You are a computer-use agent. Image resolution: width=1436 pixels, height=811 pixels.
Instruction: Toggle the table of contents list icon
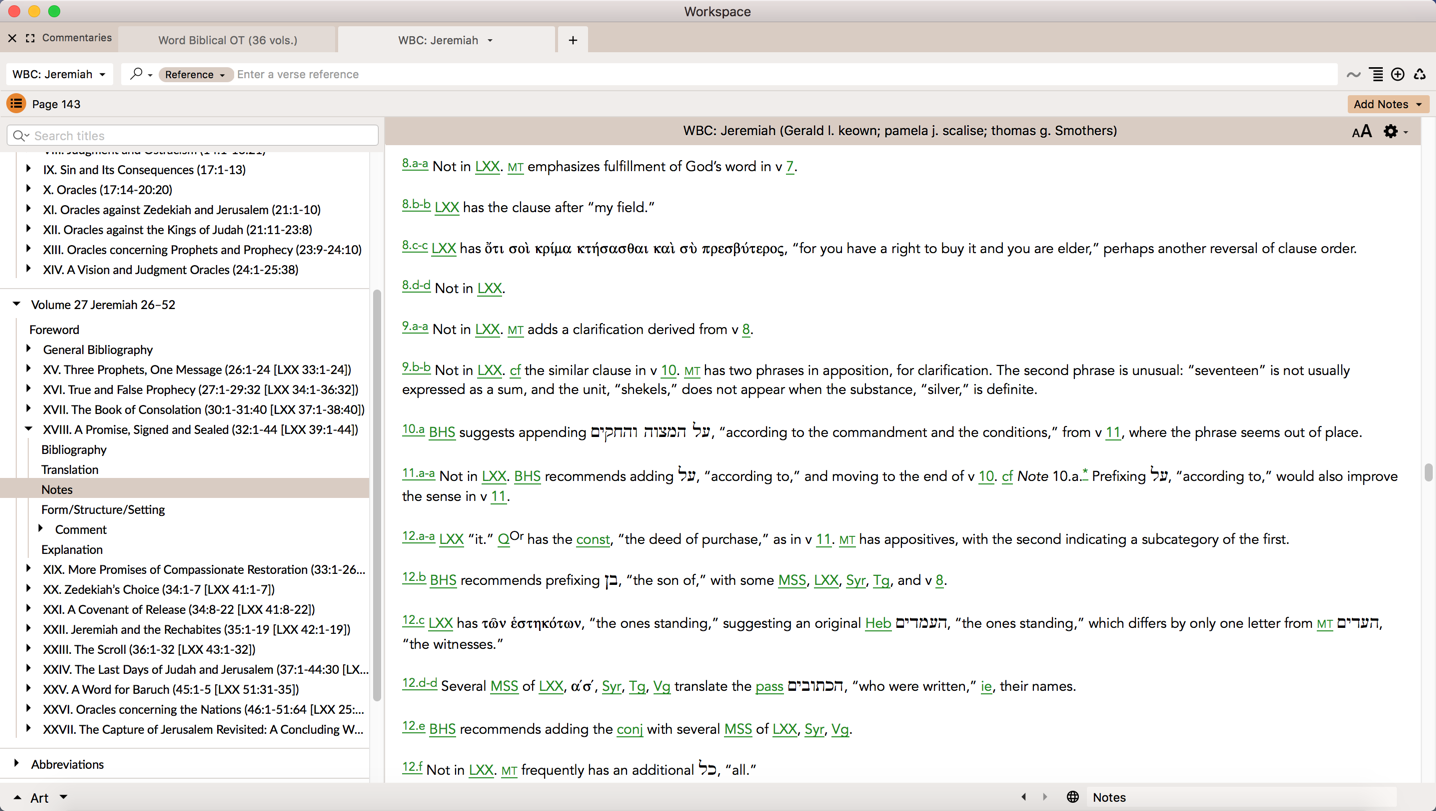[x=16, y=104]
